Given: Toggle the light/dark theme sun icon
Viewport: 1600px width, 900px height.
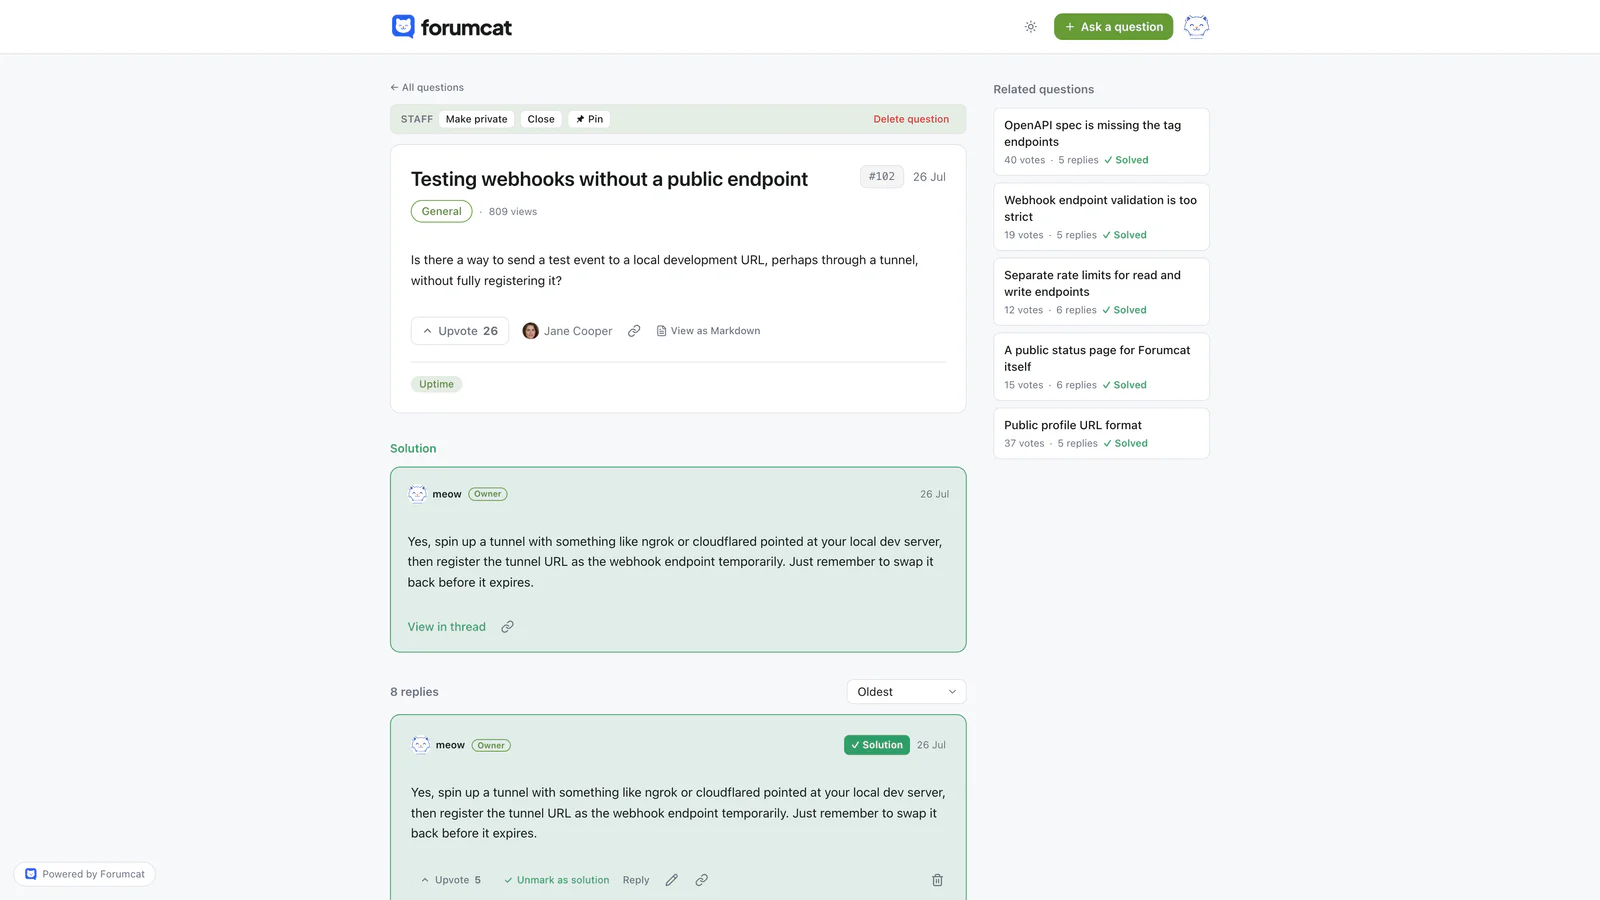Looking at the screenshot, I should point(1030,27).
